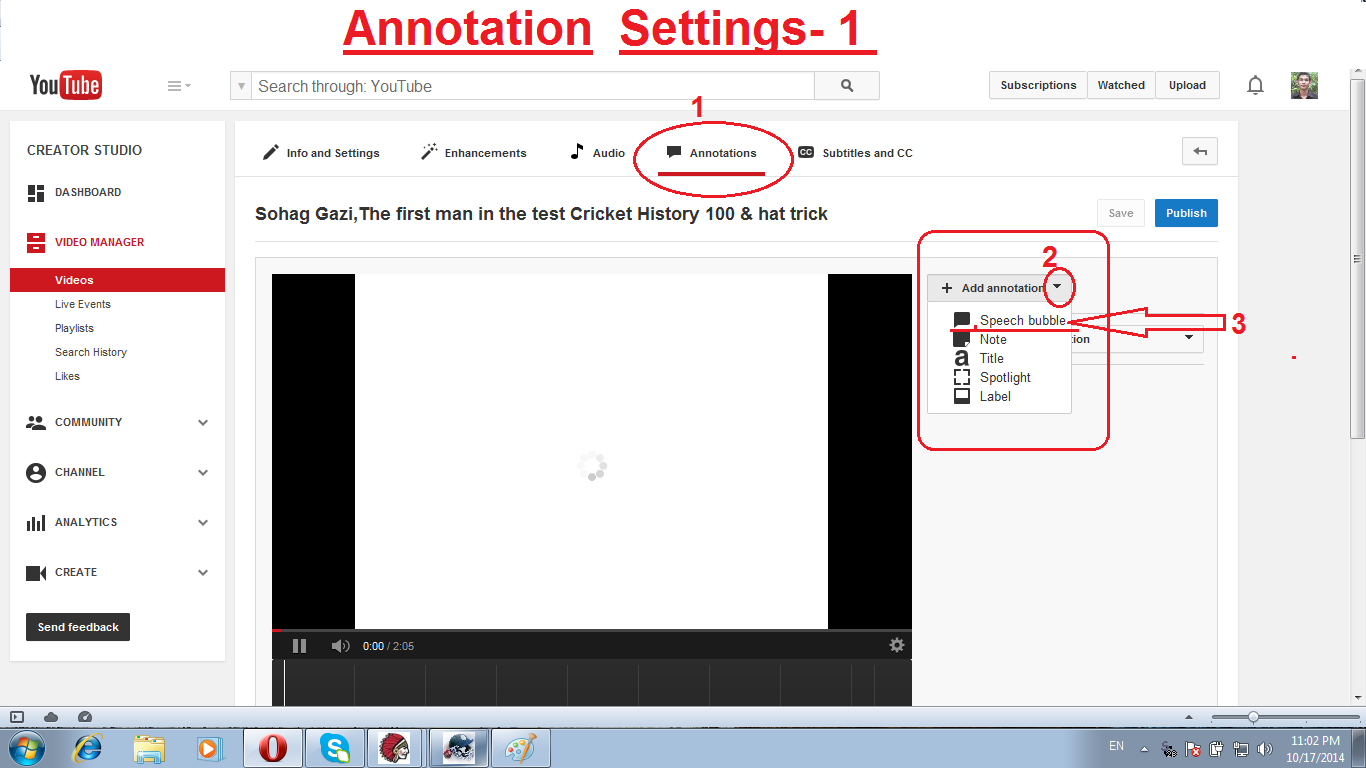Select the Note annotation icon
This screenshot has height=768, width=1366.
coord(963,339)
